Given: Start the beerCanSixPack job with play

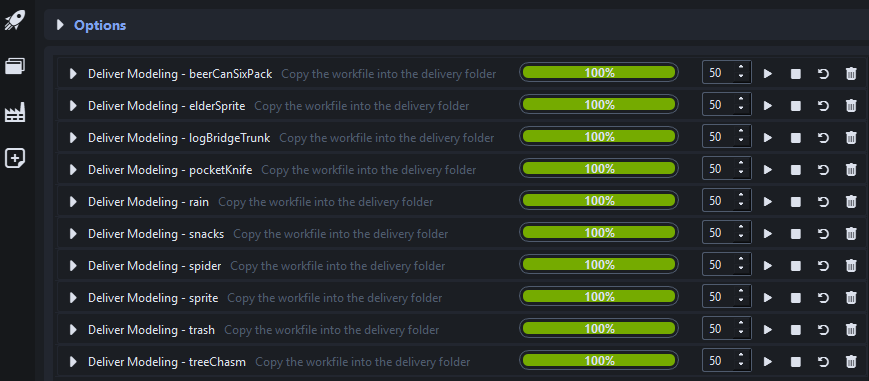Looking at the screenshot, I should pyautogui.click(x=768, y=74).
